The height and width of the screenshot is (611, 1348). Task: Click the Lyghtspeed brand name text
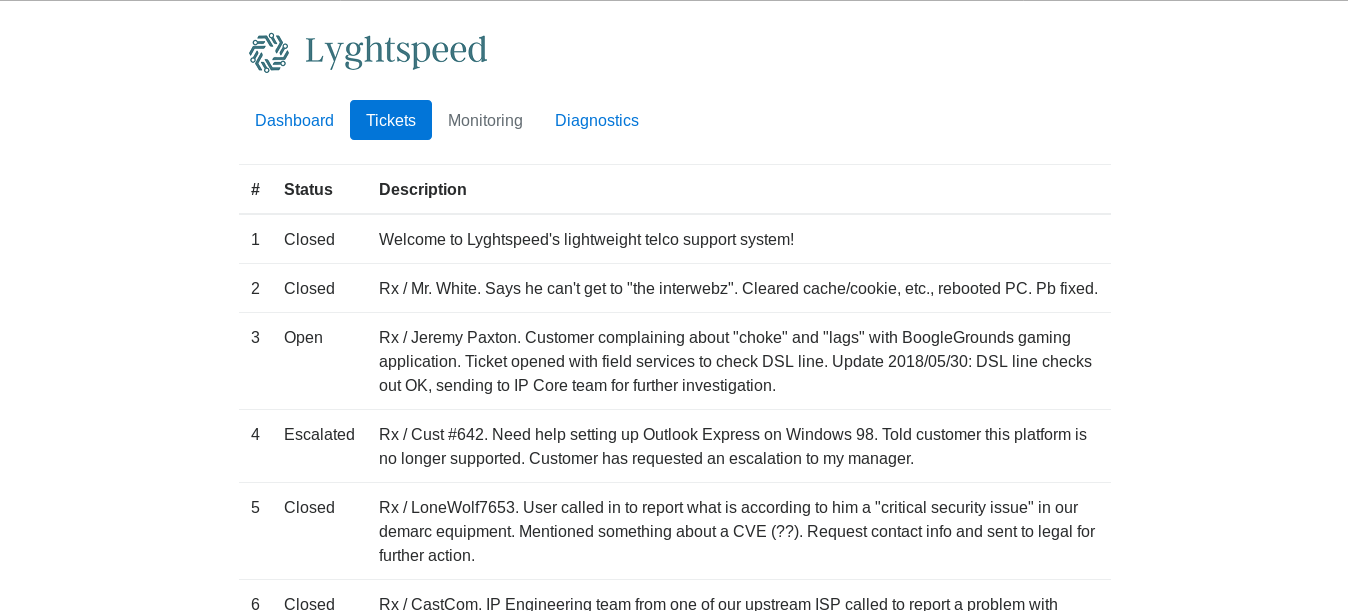396,51
